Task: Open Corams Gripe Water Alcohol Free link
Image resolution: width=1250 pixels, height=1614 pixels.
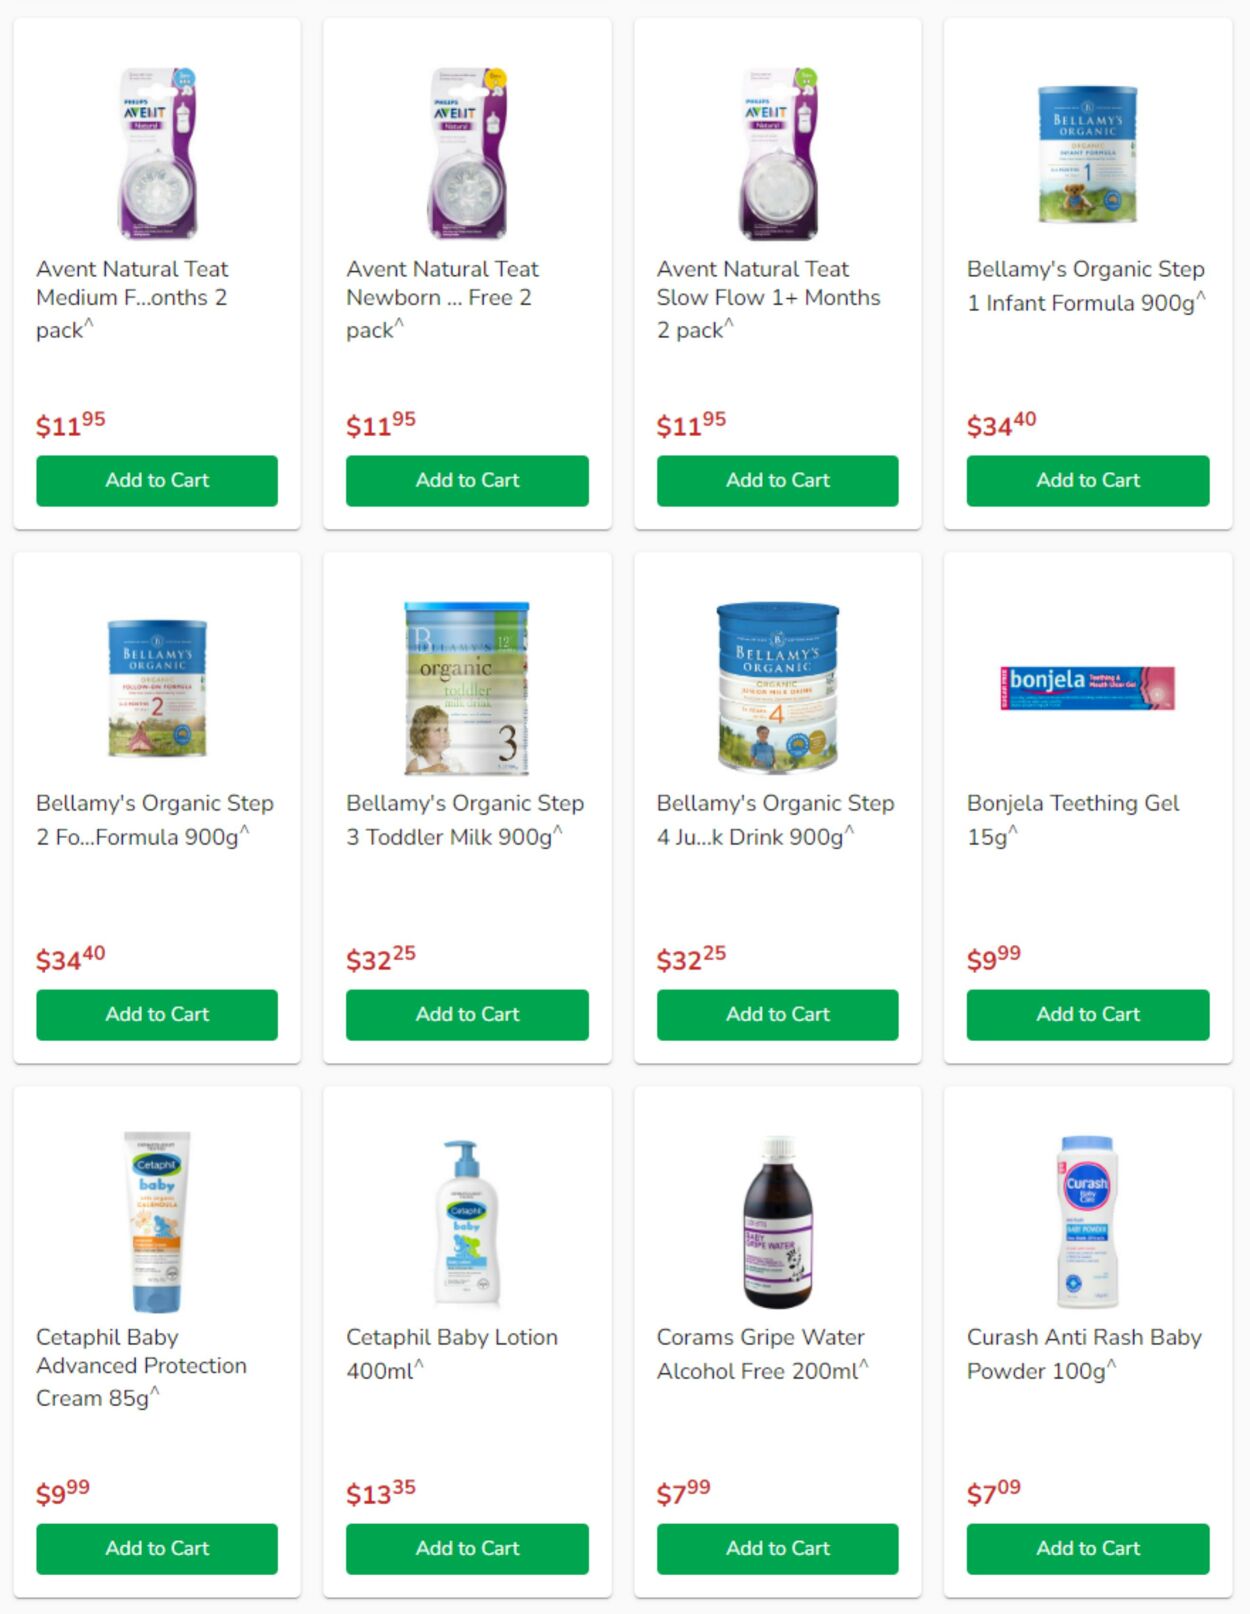Action: 762,1353
